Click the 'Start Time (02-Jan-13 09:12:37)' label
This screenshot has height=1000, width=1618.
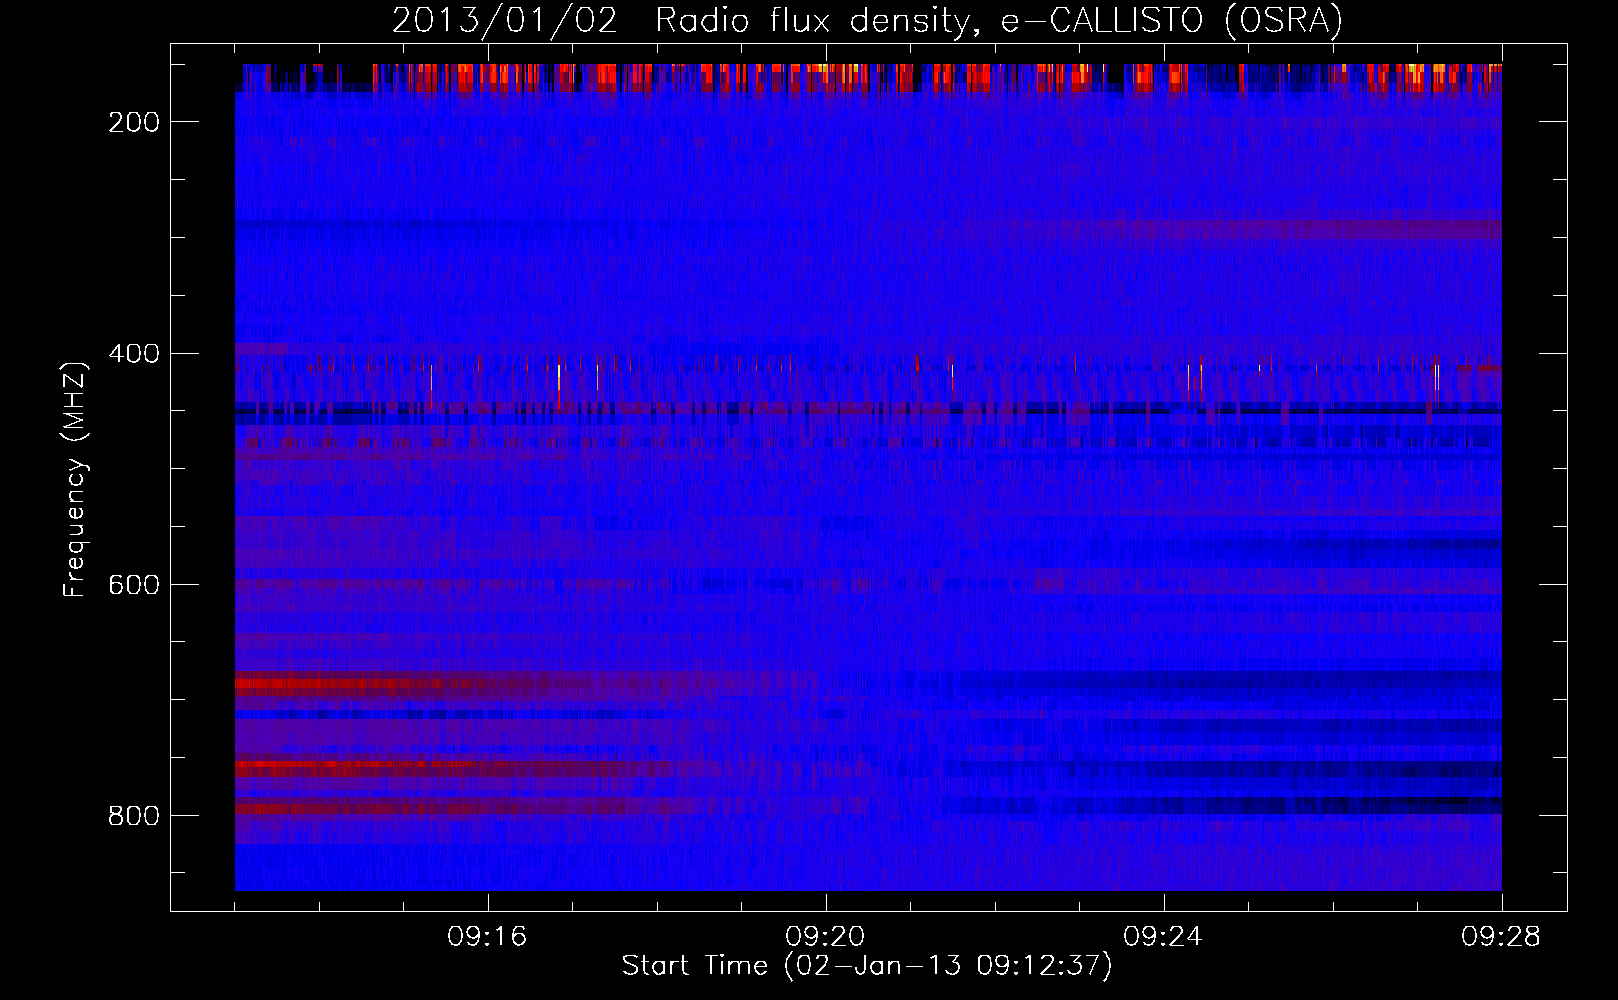pyautogui.click(x=867, y=966)
